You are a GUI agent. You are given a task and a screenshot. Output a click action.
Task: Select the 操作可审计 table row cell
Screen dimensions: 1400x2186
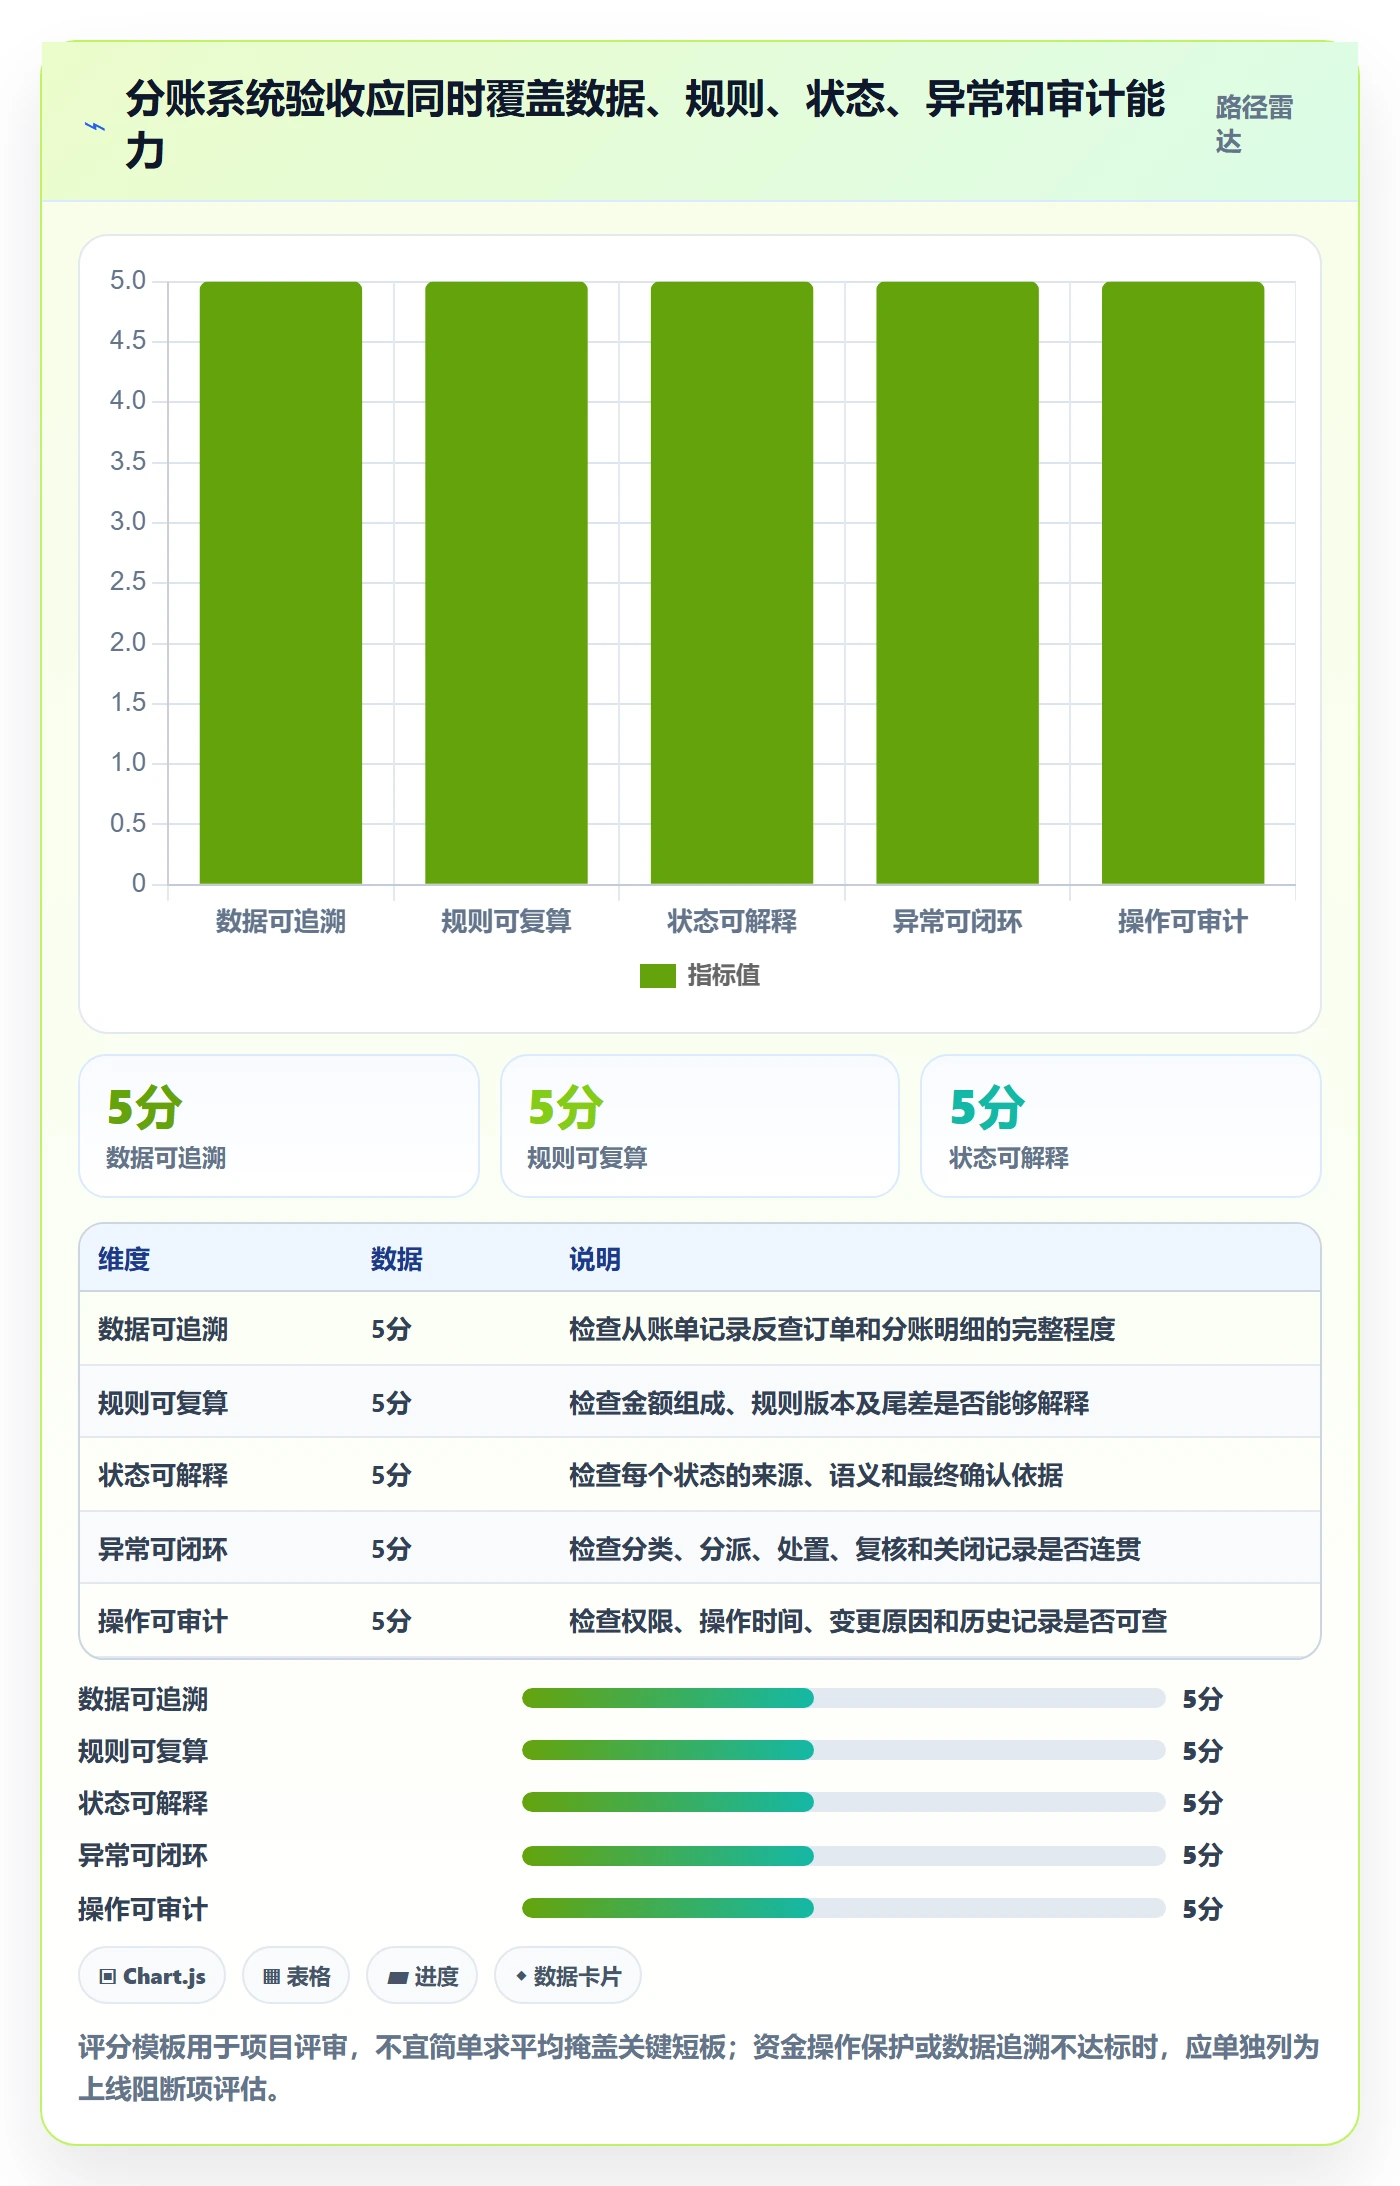coord(163,1621)
